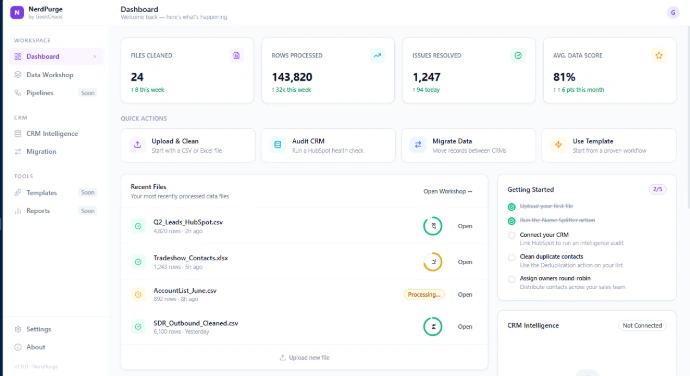
Task: Click the Not Connected badge
Action: pyautogui.click(x=642, y=325)
